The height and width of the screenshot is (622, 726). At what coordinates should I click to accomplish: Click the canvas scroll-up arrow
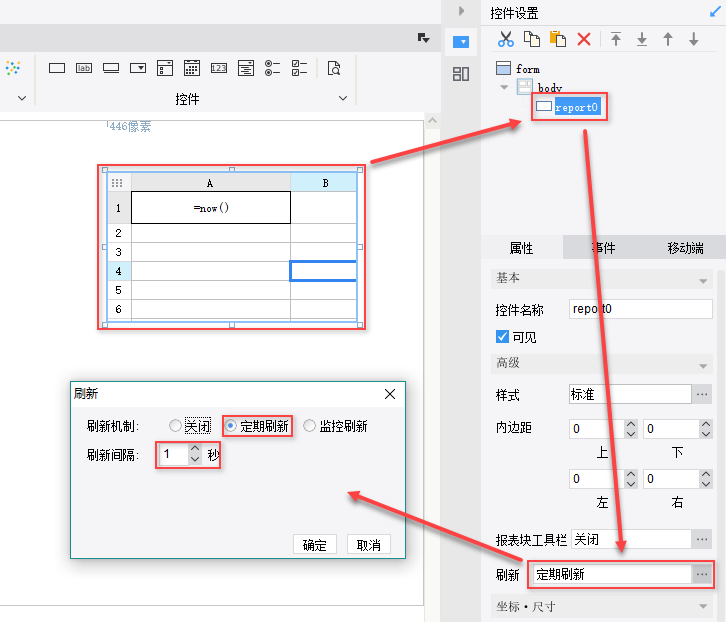point(432,120)
